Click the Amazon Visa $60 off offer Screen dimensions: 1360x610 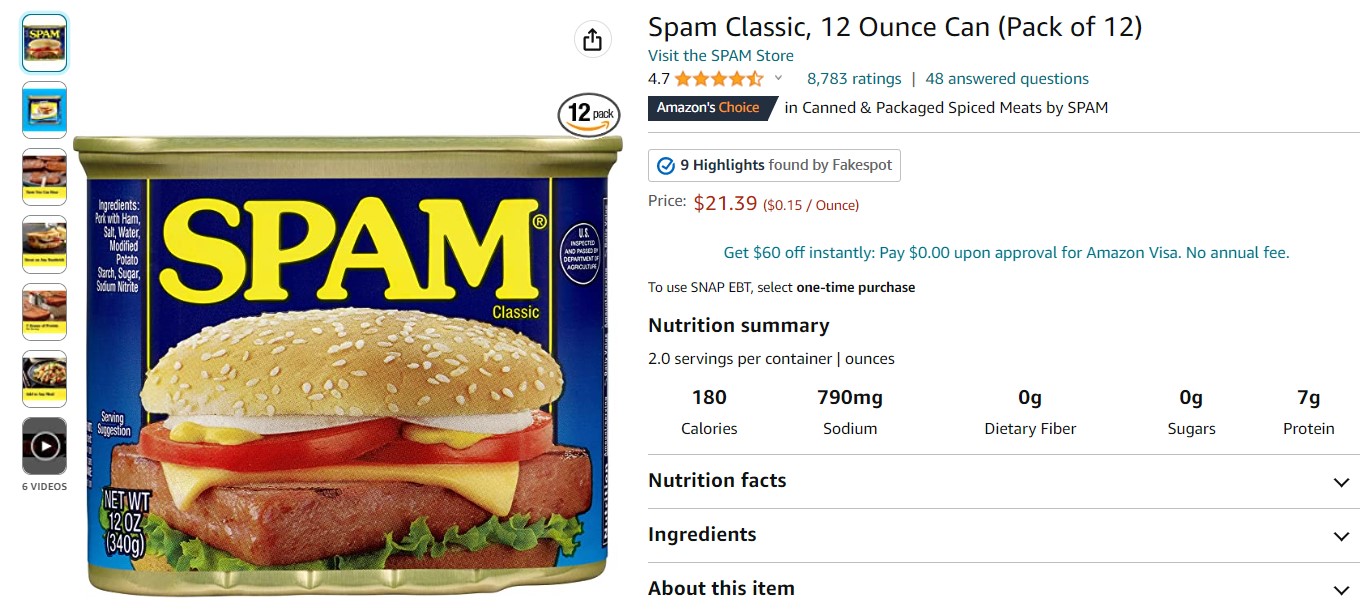[x=1005, y=252]
